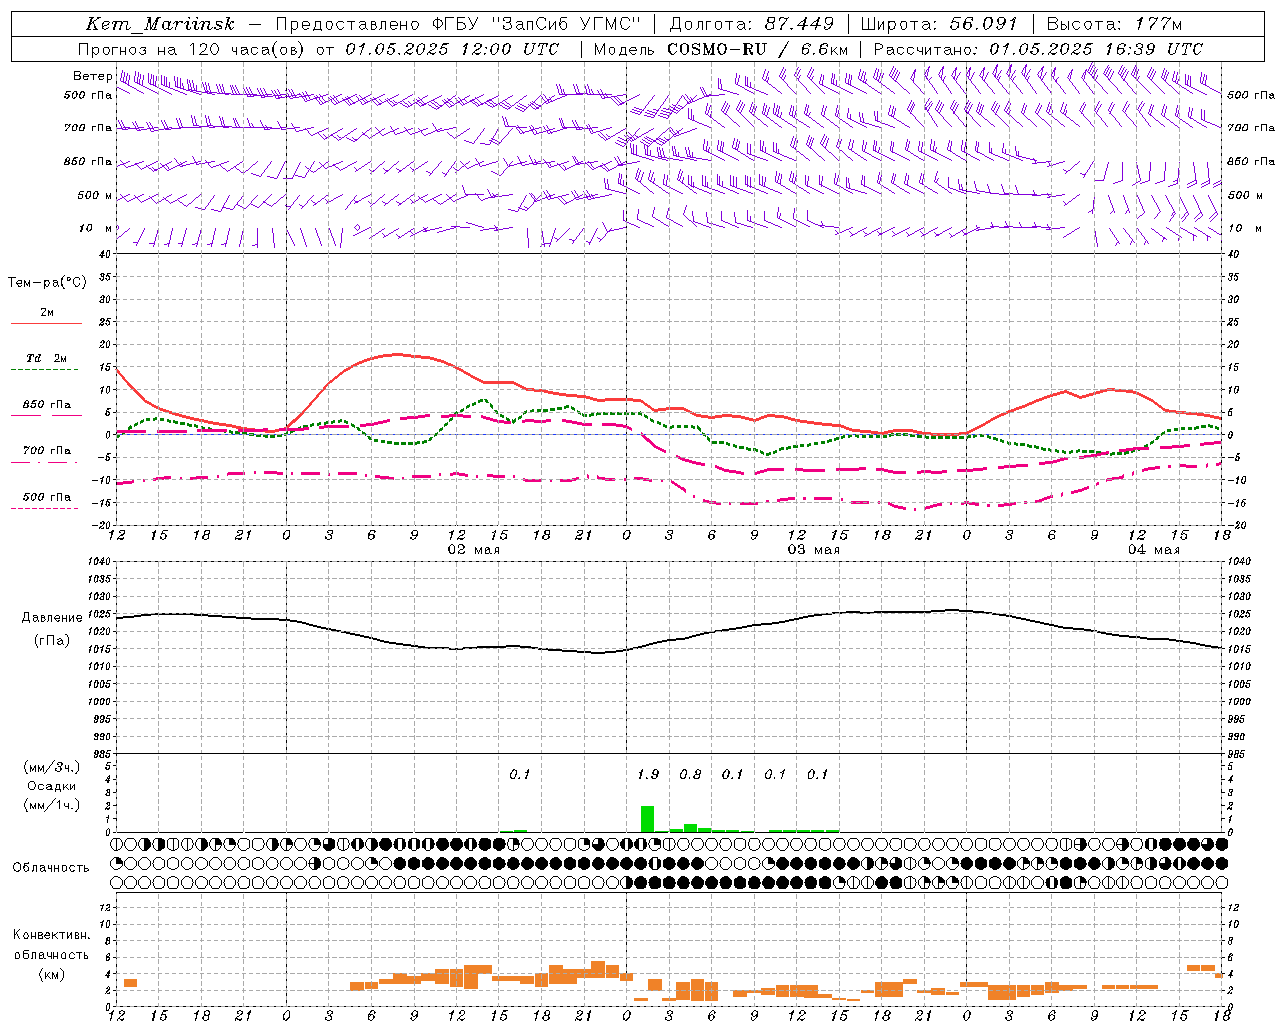Click the "Долгота: 87.449" value
Image resolution: width=1280 pixels, height=1024 pixels.
pyautogui.click(x=752, y=24)
